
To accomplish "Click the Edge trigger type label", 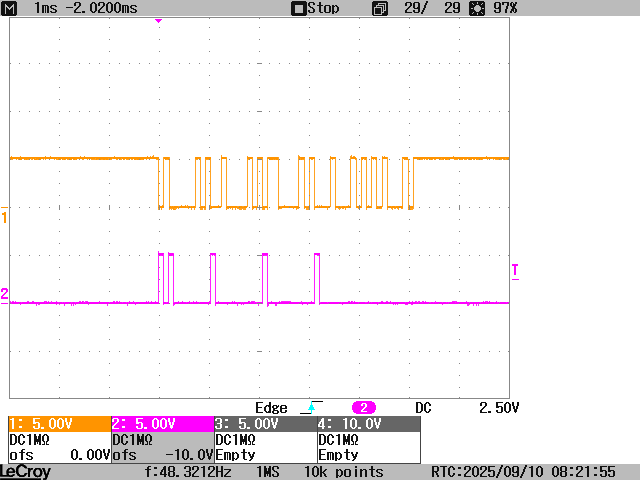I will pos(271,408).
